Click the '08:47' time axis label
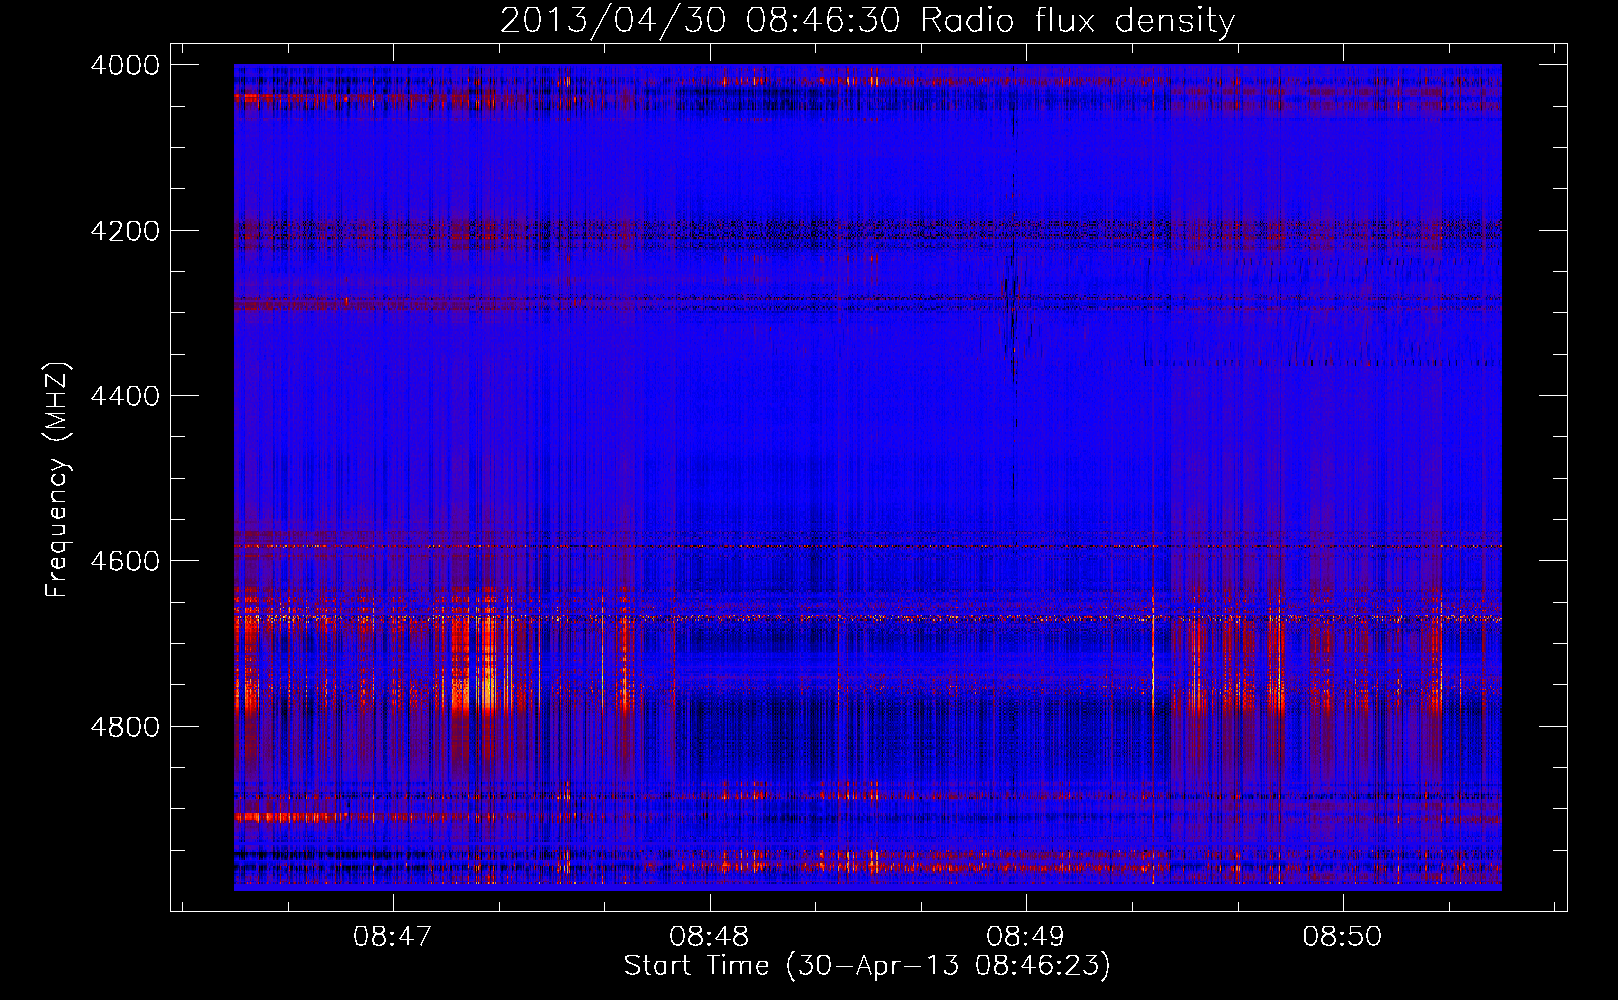Screen dimensions: 1618x1000 point(393,937)
